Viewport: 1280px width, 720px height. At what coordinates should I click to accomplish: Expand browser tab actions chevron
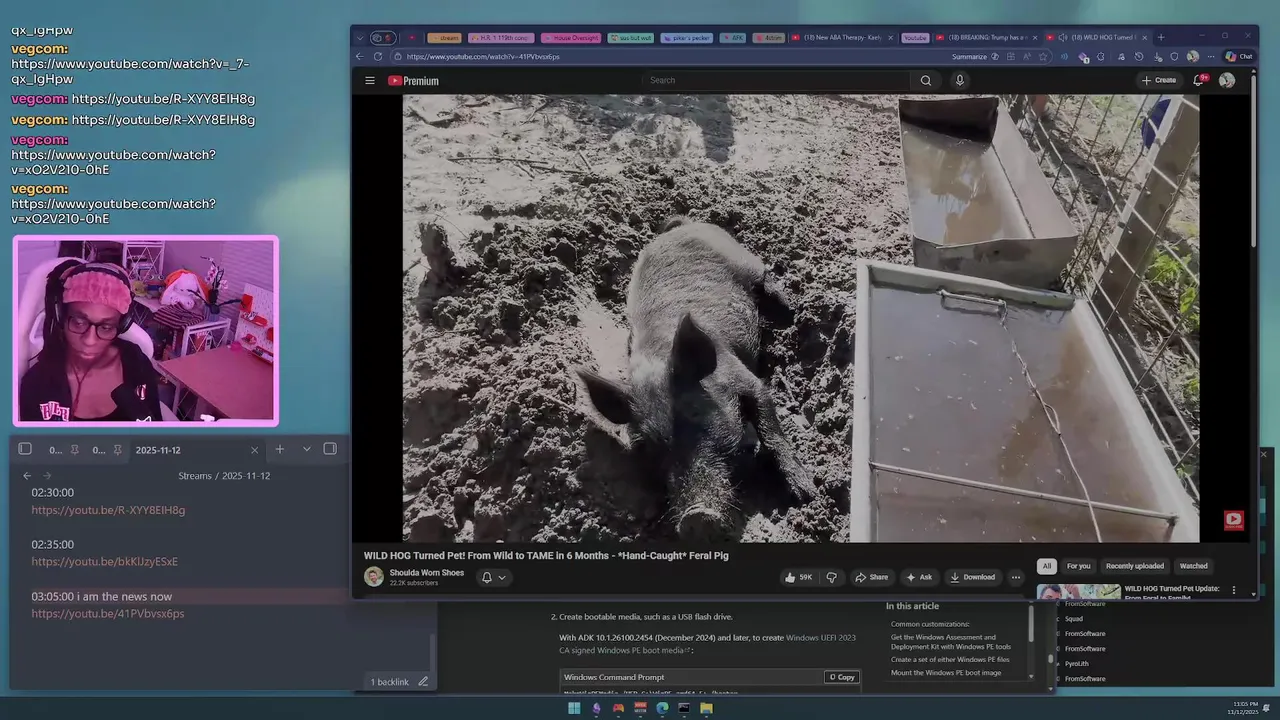[360, 38]
